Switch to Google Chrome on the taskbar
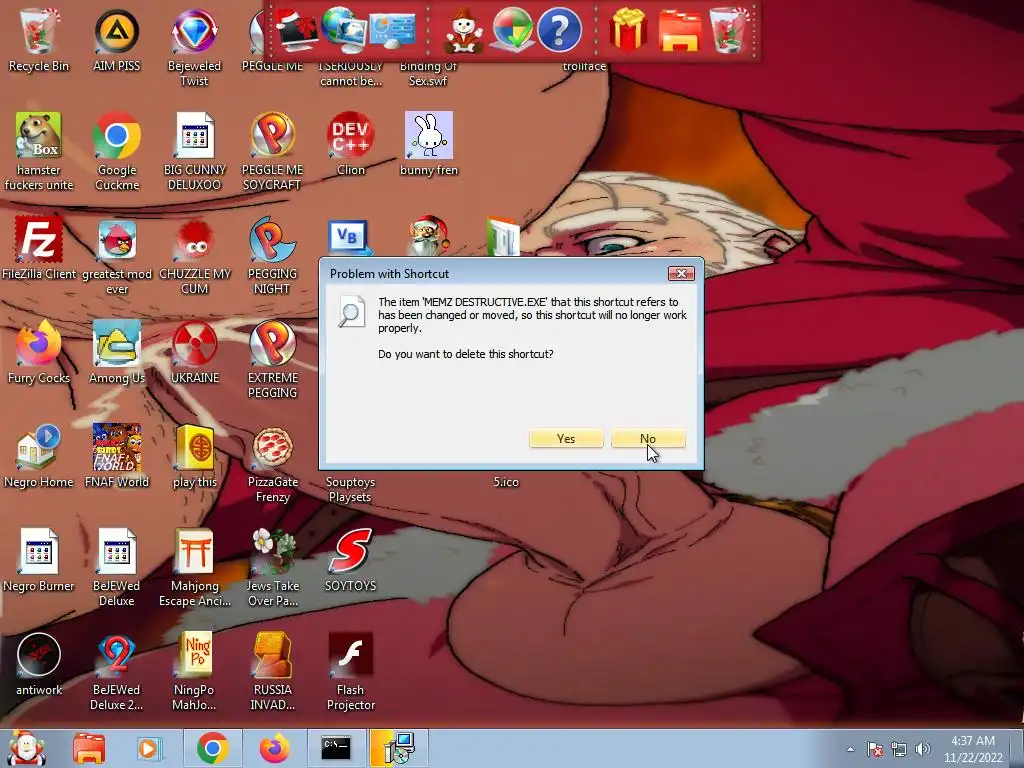The width and height of the screenshot is (1024, 768). [212, 748]
